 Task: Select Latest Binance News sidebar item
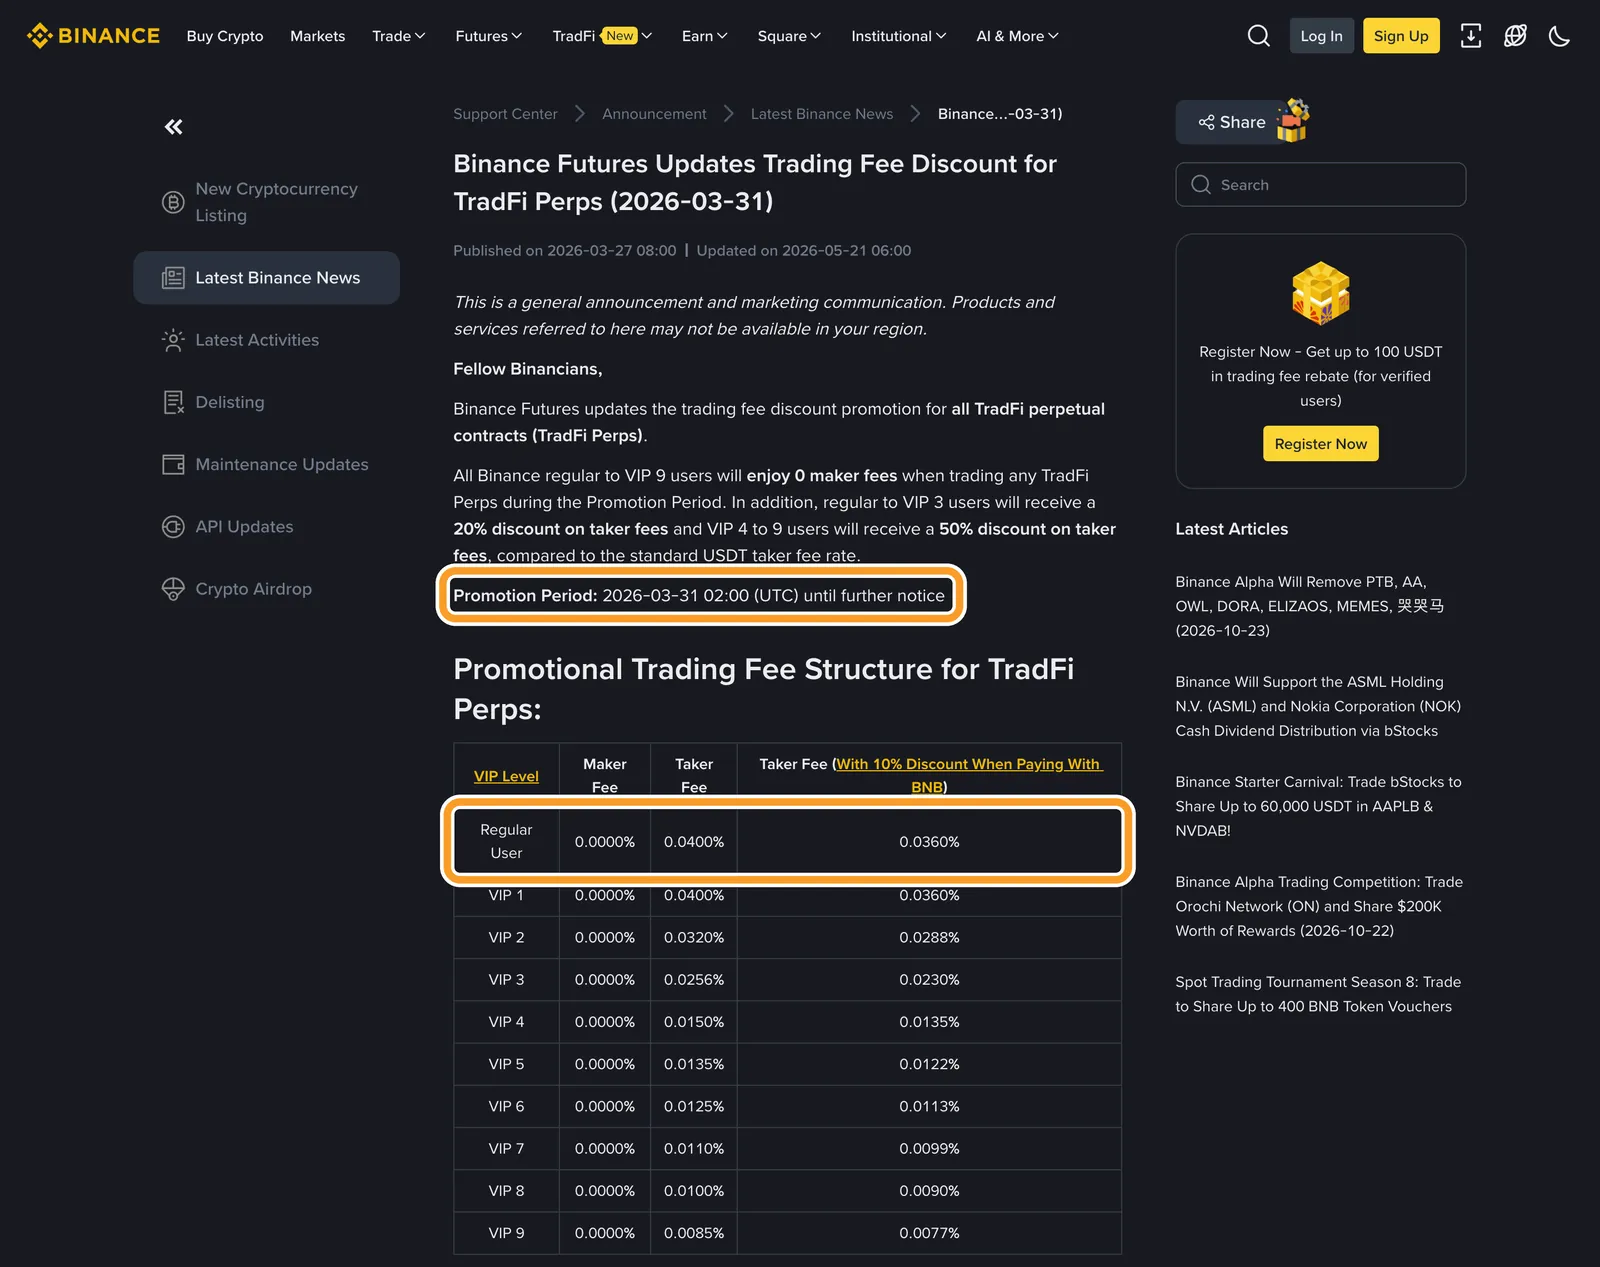click(x=266, y=278)
